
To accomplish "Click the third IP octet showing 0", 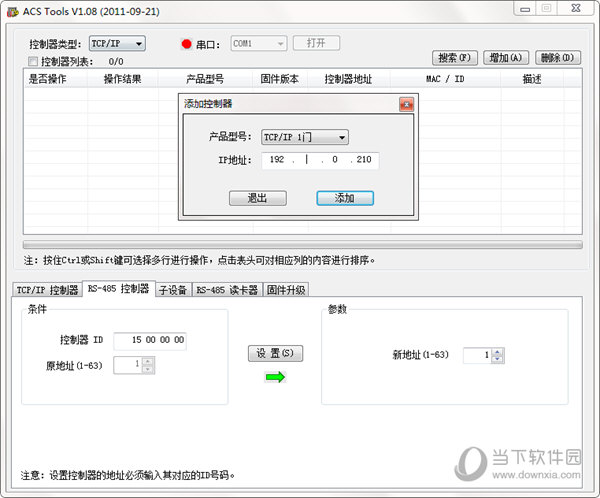I will 335,160.
